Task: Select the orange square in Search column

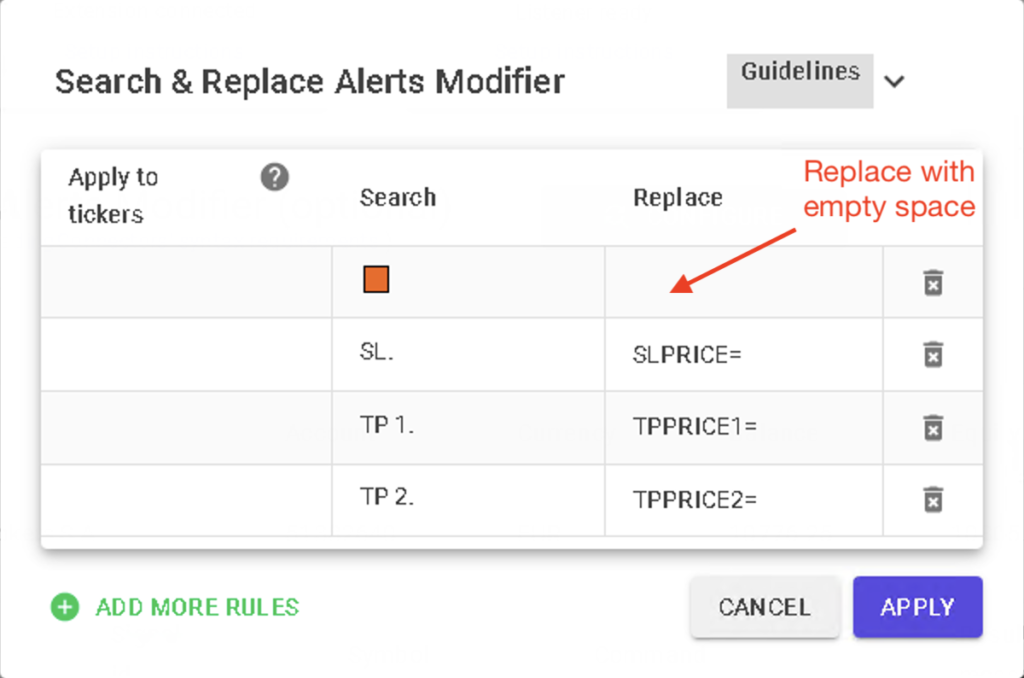Action: [x=376, y=280]
